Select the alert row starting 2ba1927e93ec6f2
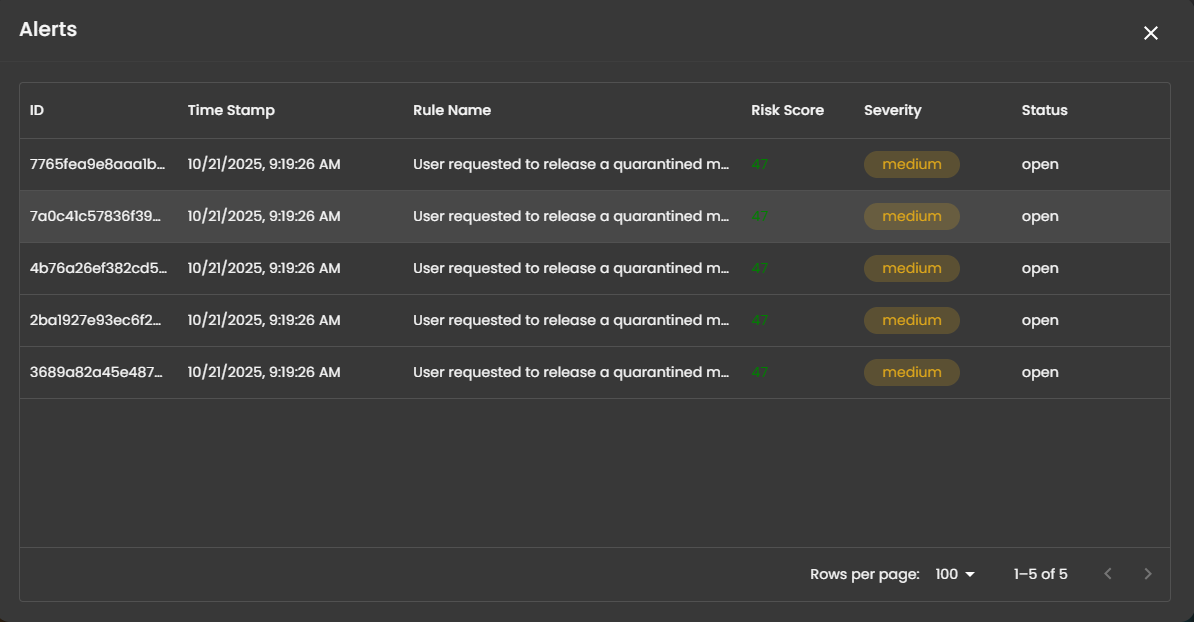Screen dimensions: 1194x622 click(98, 320)
